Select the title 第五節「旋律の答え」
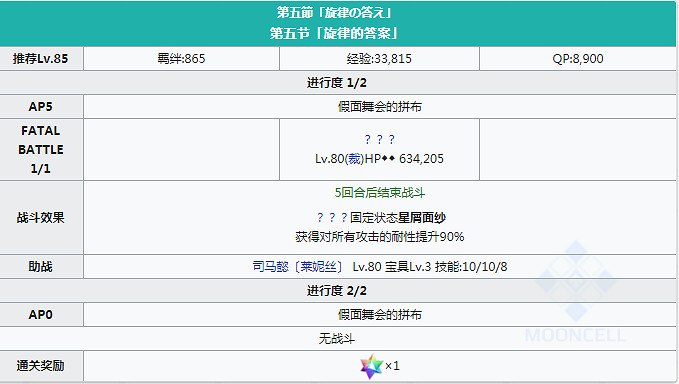Viewport: 679px width, 384px height. click(334, 13)
